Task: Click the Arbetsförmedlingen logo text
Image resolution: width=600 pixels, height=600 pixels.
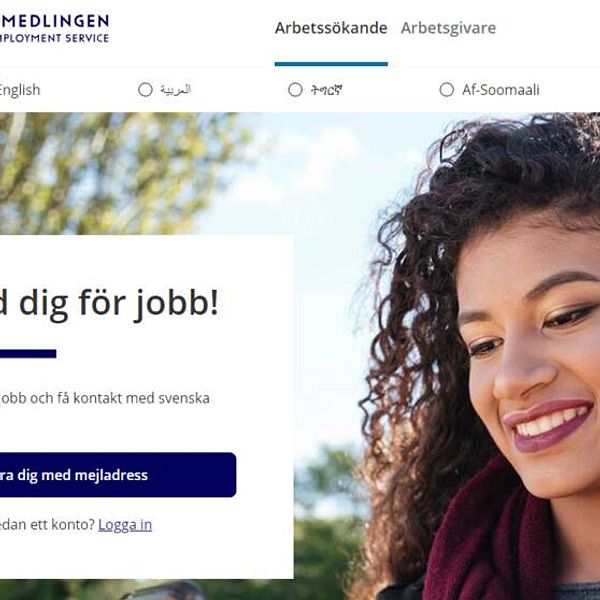Action: (54, 21)
